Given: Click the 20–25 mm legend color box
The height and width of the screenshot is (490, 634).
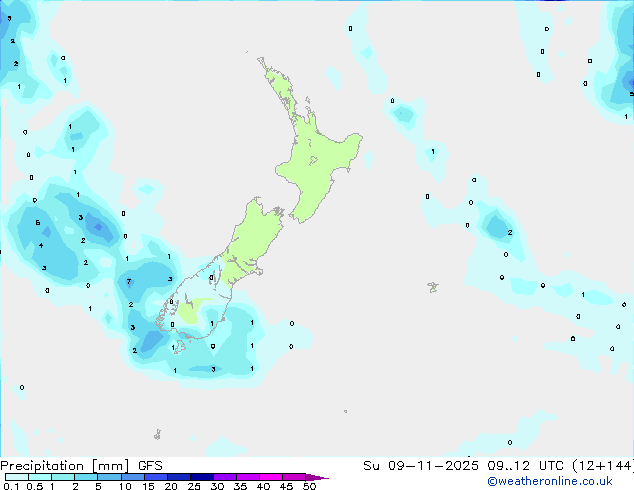Looking at the screenshot, I should tap(179, 477).
